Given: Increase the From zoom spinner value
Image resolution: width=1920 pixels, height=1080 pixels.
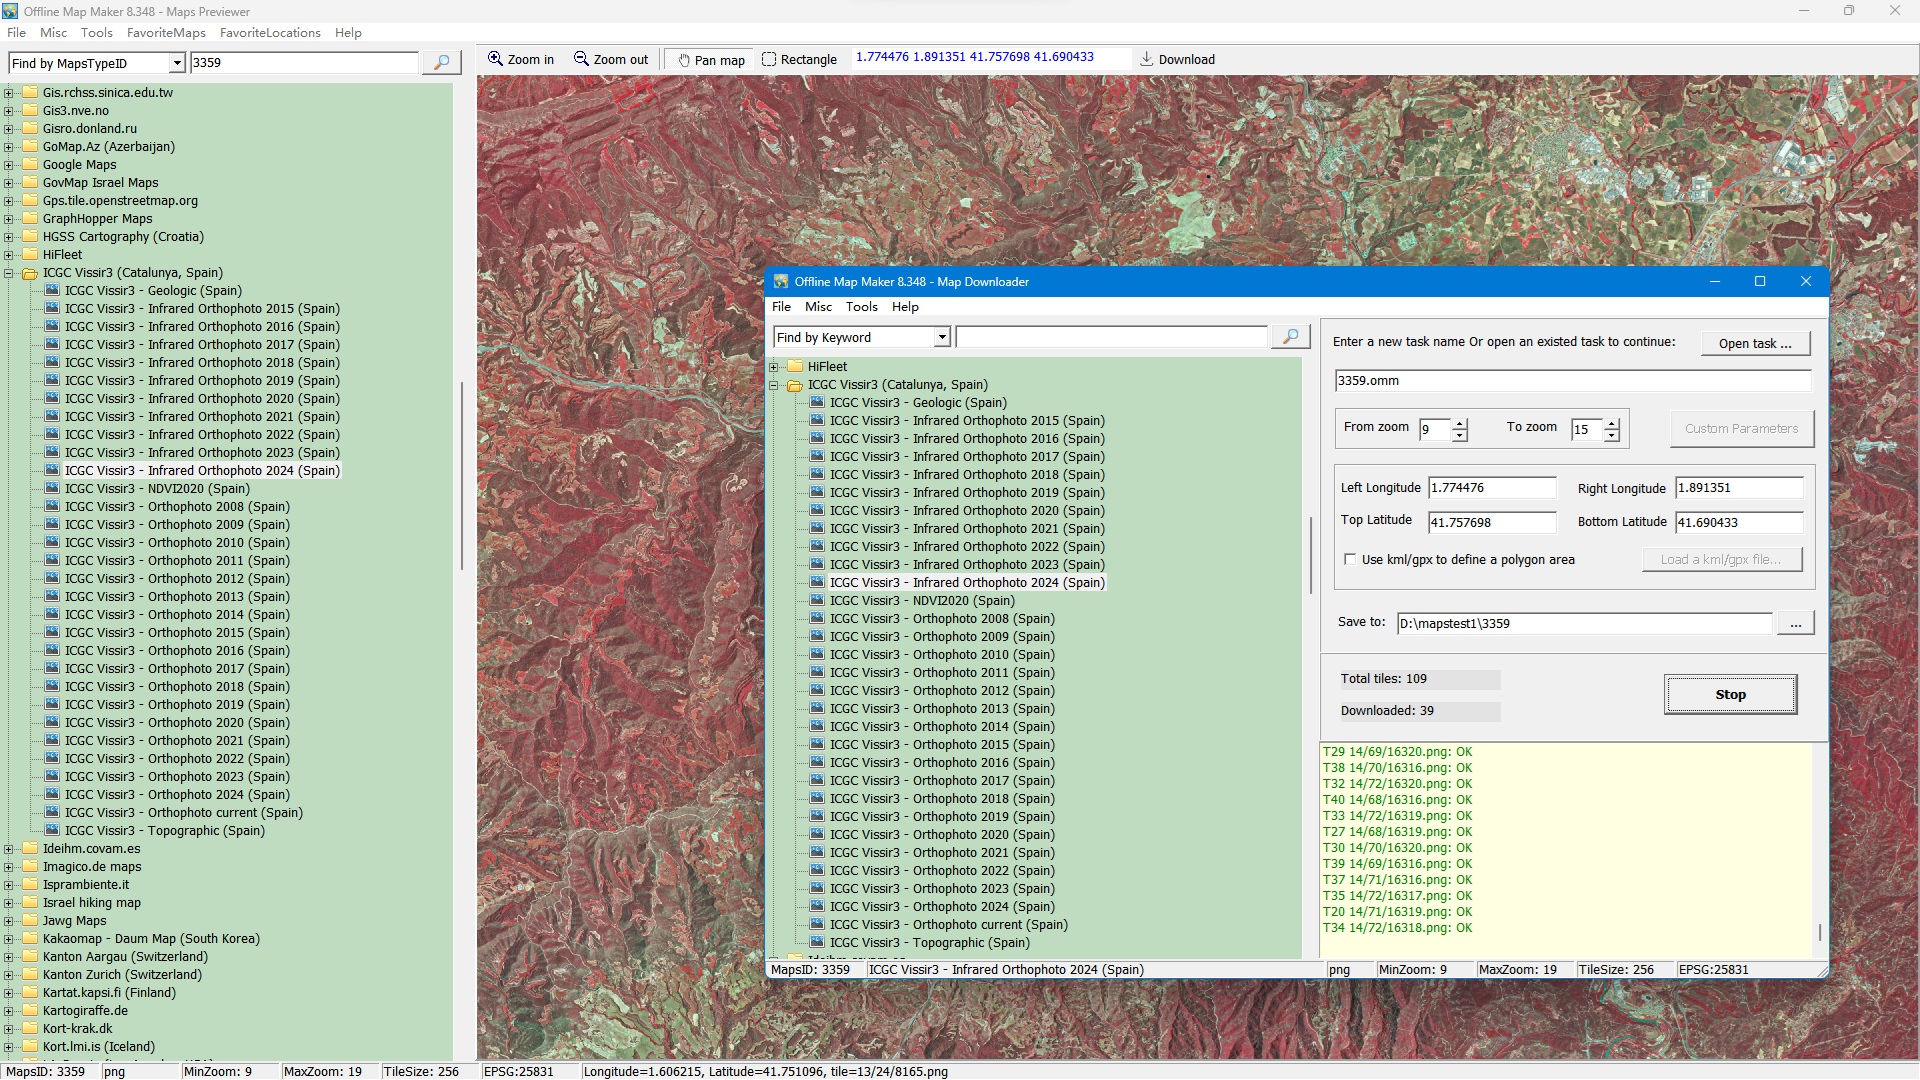Looking at the screenshot, I should (1460, 423).
